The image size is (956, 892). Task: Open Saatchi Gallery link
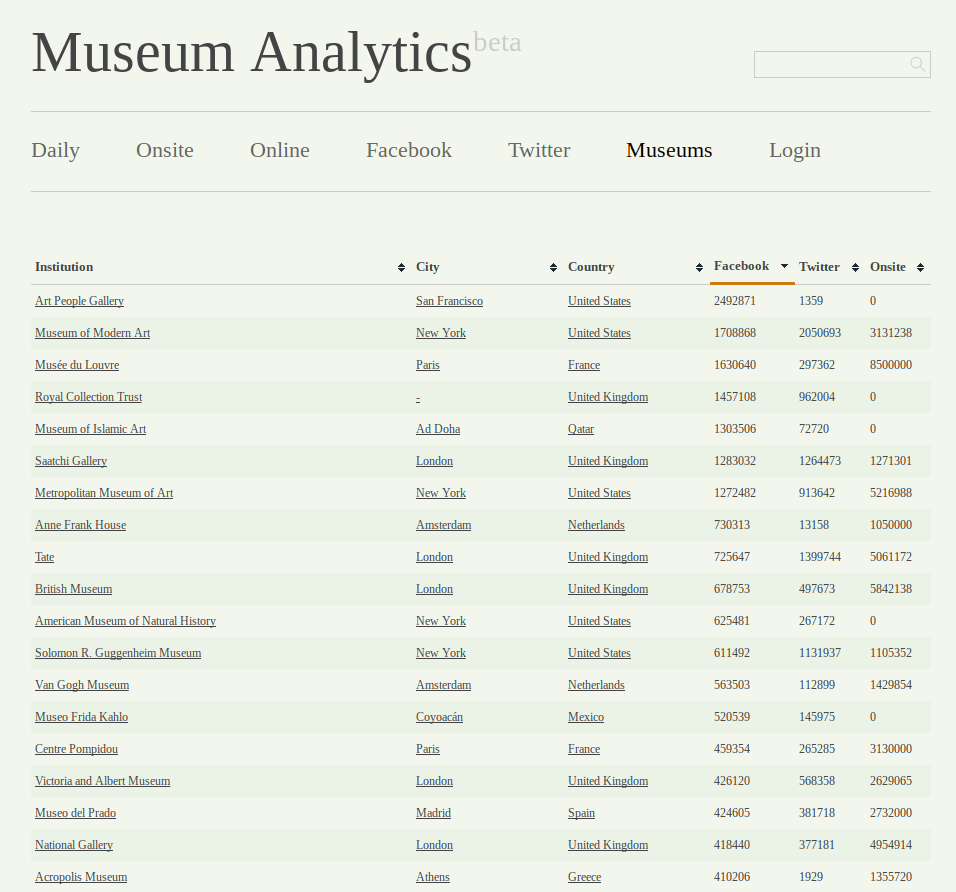coord(71,461)
